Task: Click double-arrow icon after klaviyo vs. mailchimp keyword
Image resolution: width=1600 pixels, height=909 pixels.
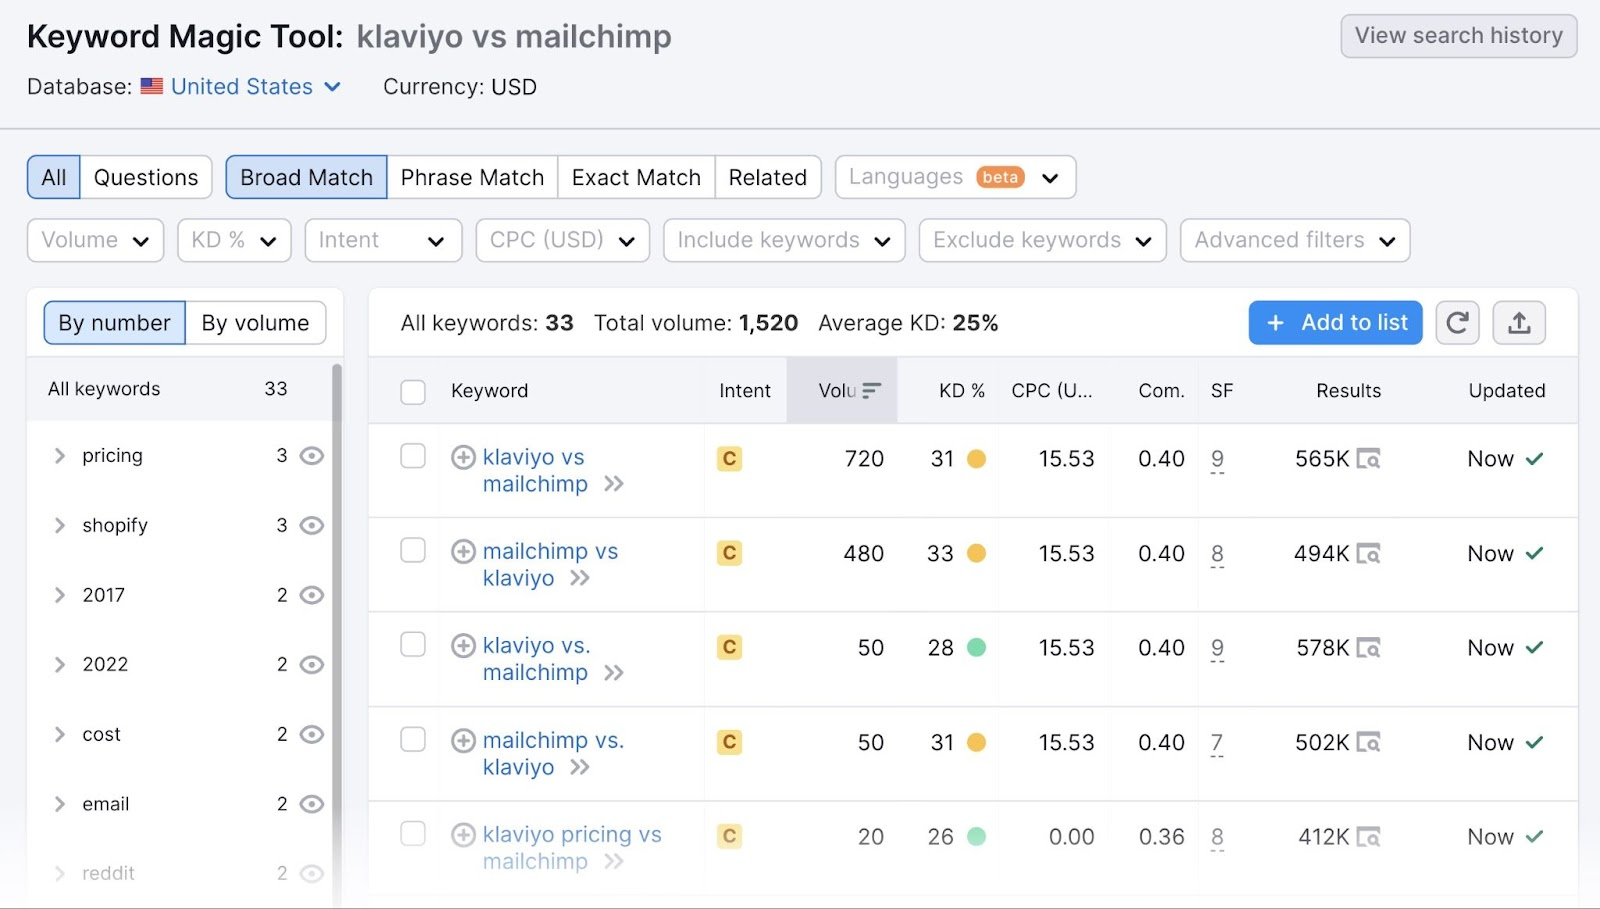Action: 613,673
